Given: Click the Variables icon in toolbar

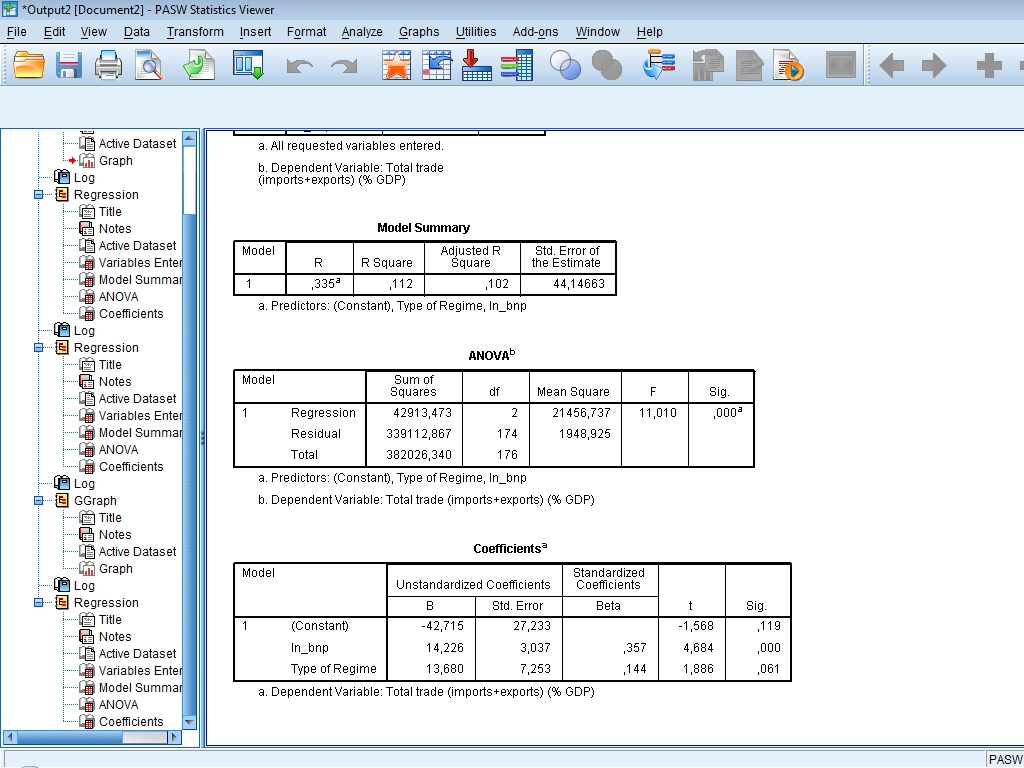Looking at the screenshot, I should tap(516, 66).
